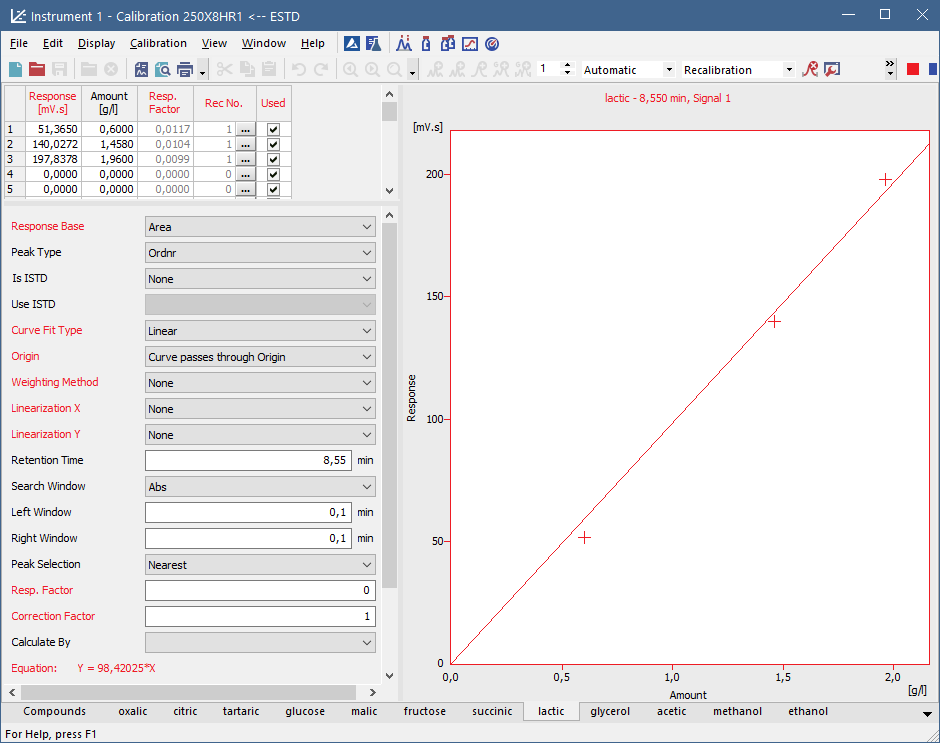Expand the Origin dropdown
This screenshot has height=743, width=940.
260,357
